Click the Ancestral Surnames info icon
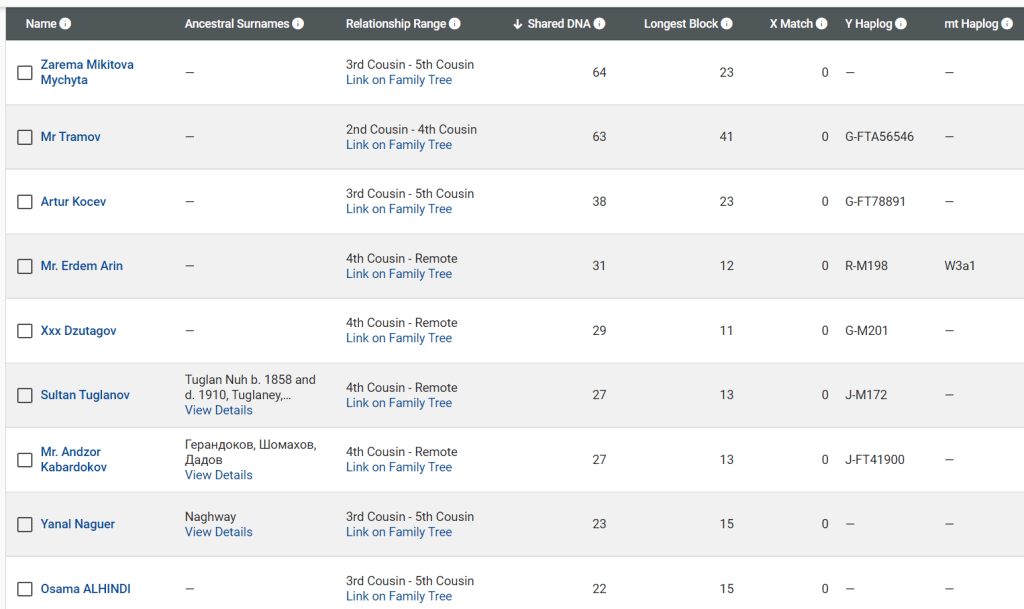The width and height of the screenshot is (1024, 609). click(x=298, y=24)
